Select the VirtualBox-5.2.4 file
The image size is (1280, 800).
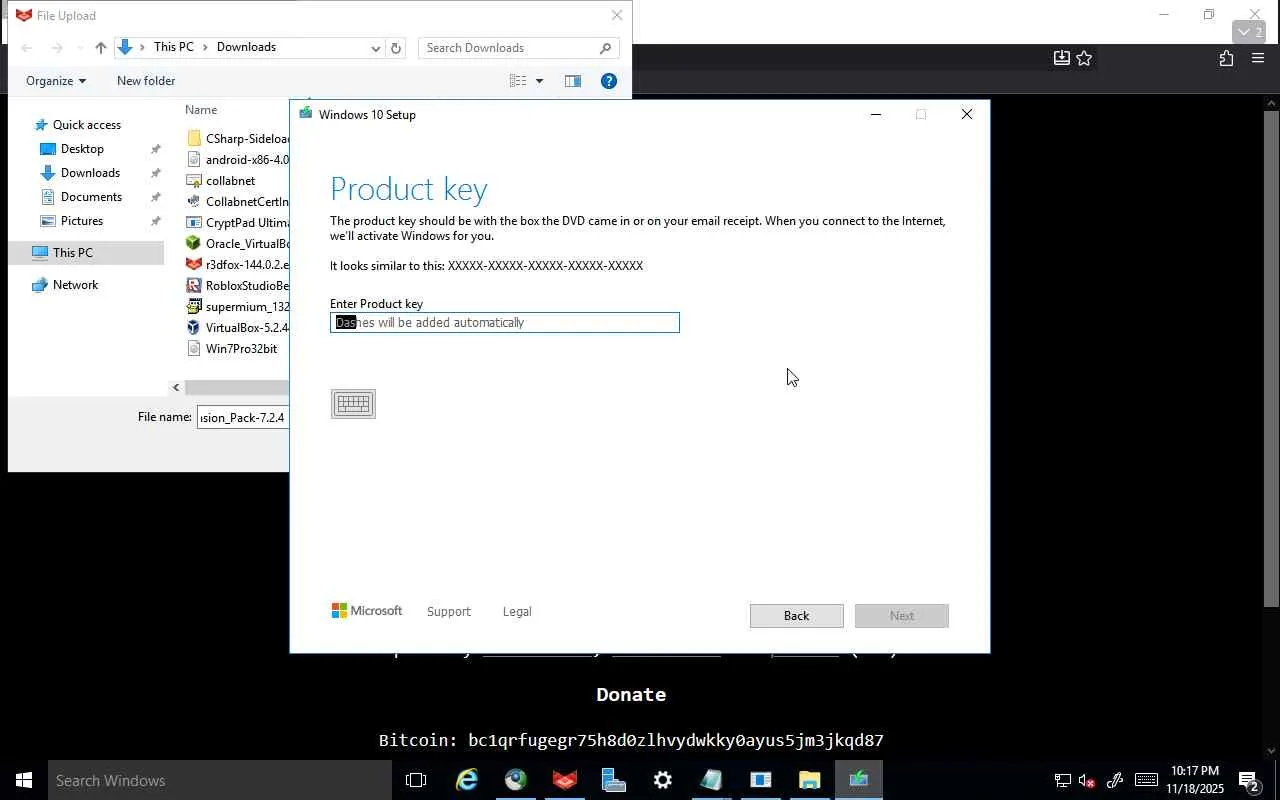pyautogui.click(x=238, y=328)
